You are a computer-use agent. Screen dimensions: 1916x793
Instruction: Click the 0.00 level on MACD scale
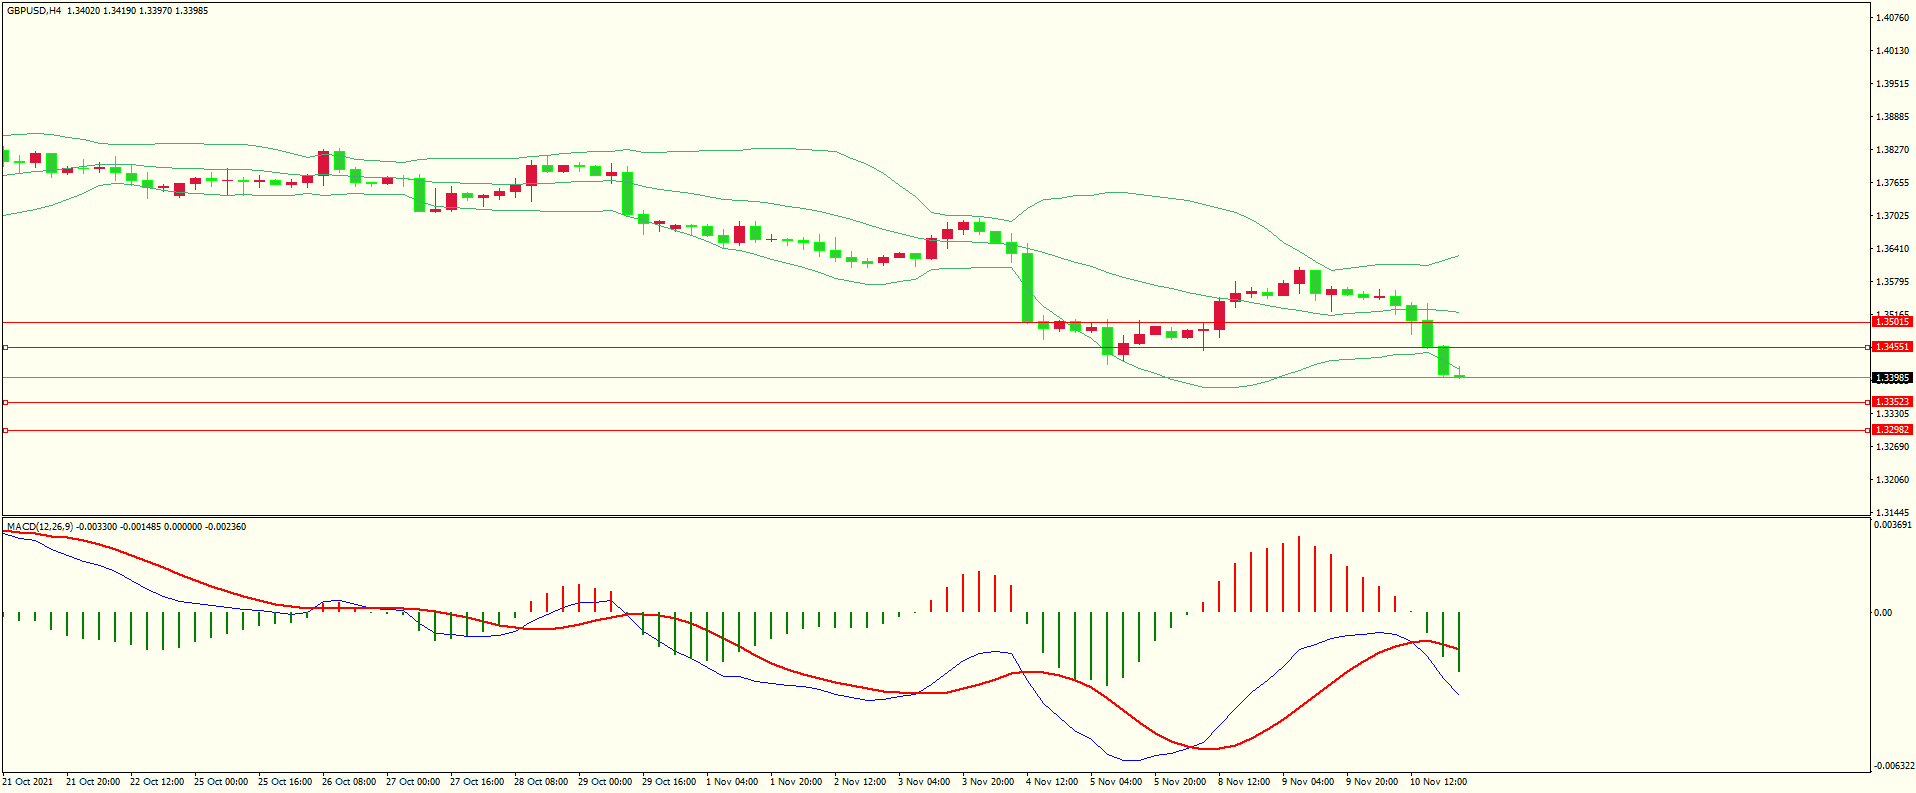coord(1883,613)
